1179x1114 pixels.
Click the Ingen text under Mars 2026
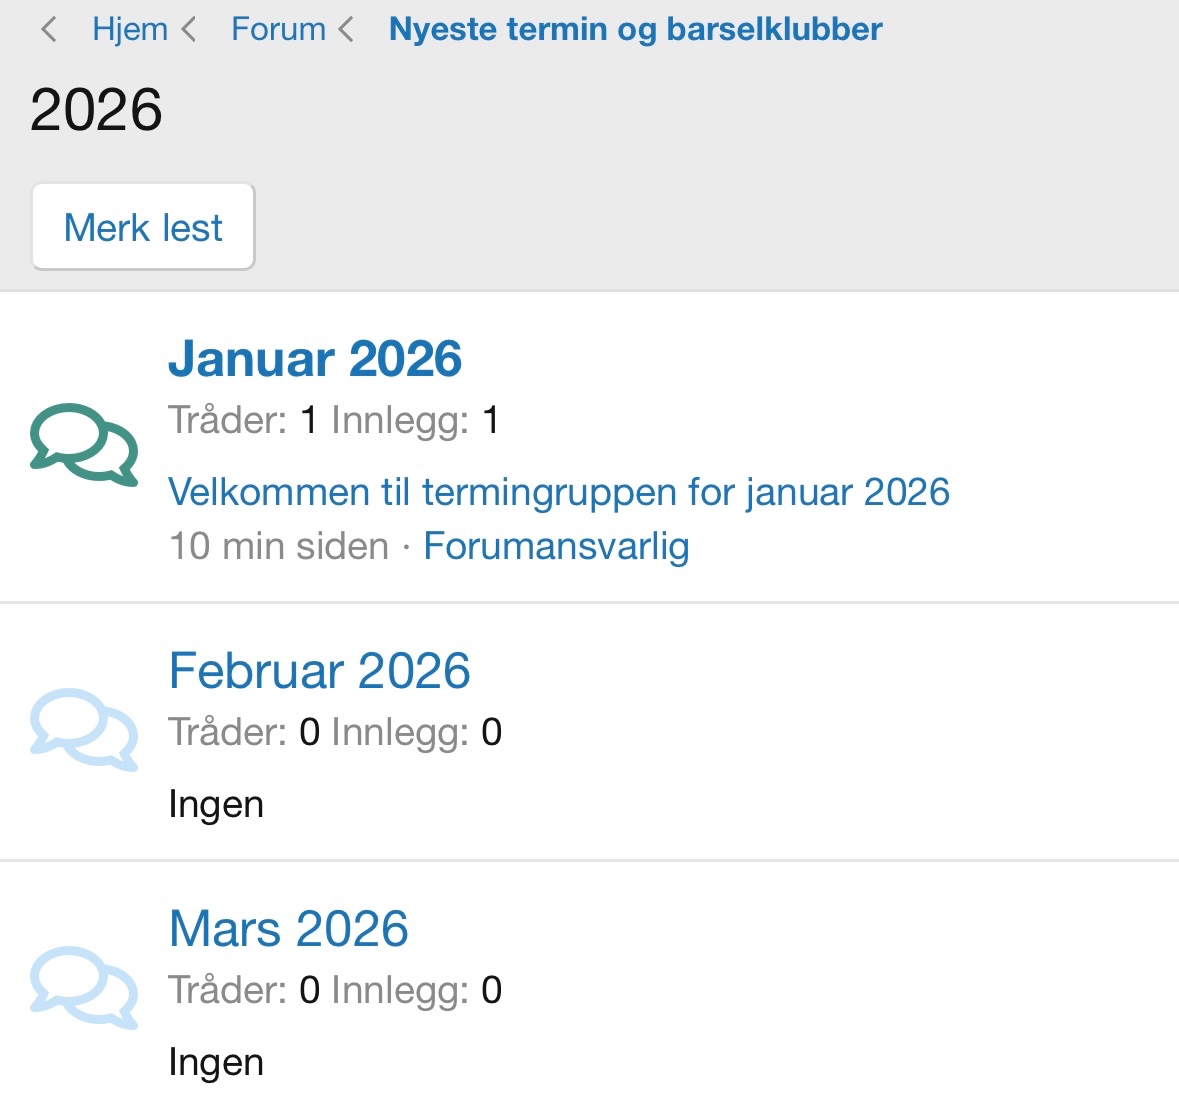216,1062
